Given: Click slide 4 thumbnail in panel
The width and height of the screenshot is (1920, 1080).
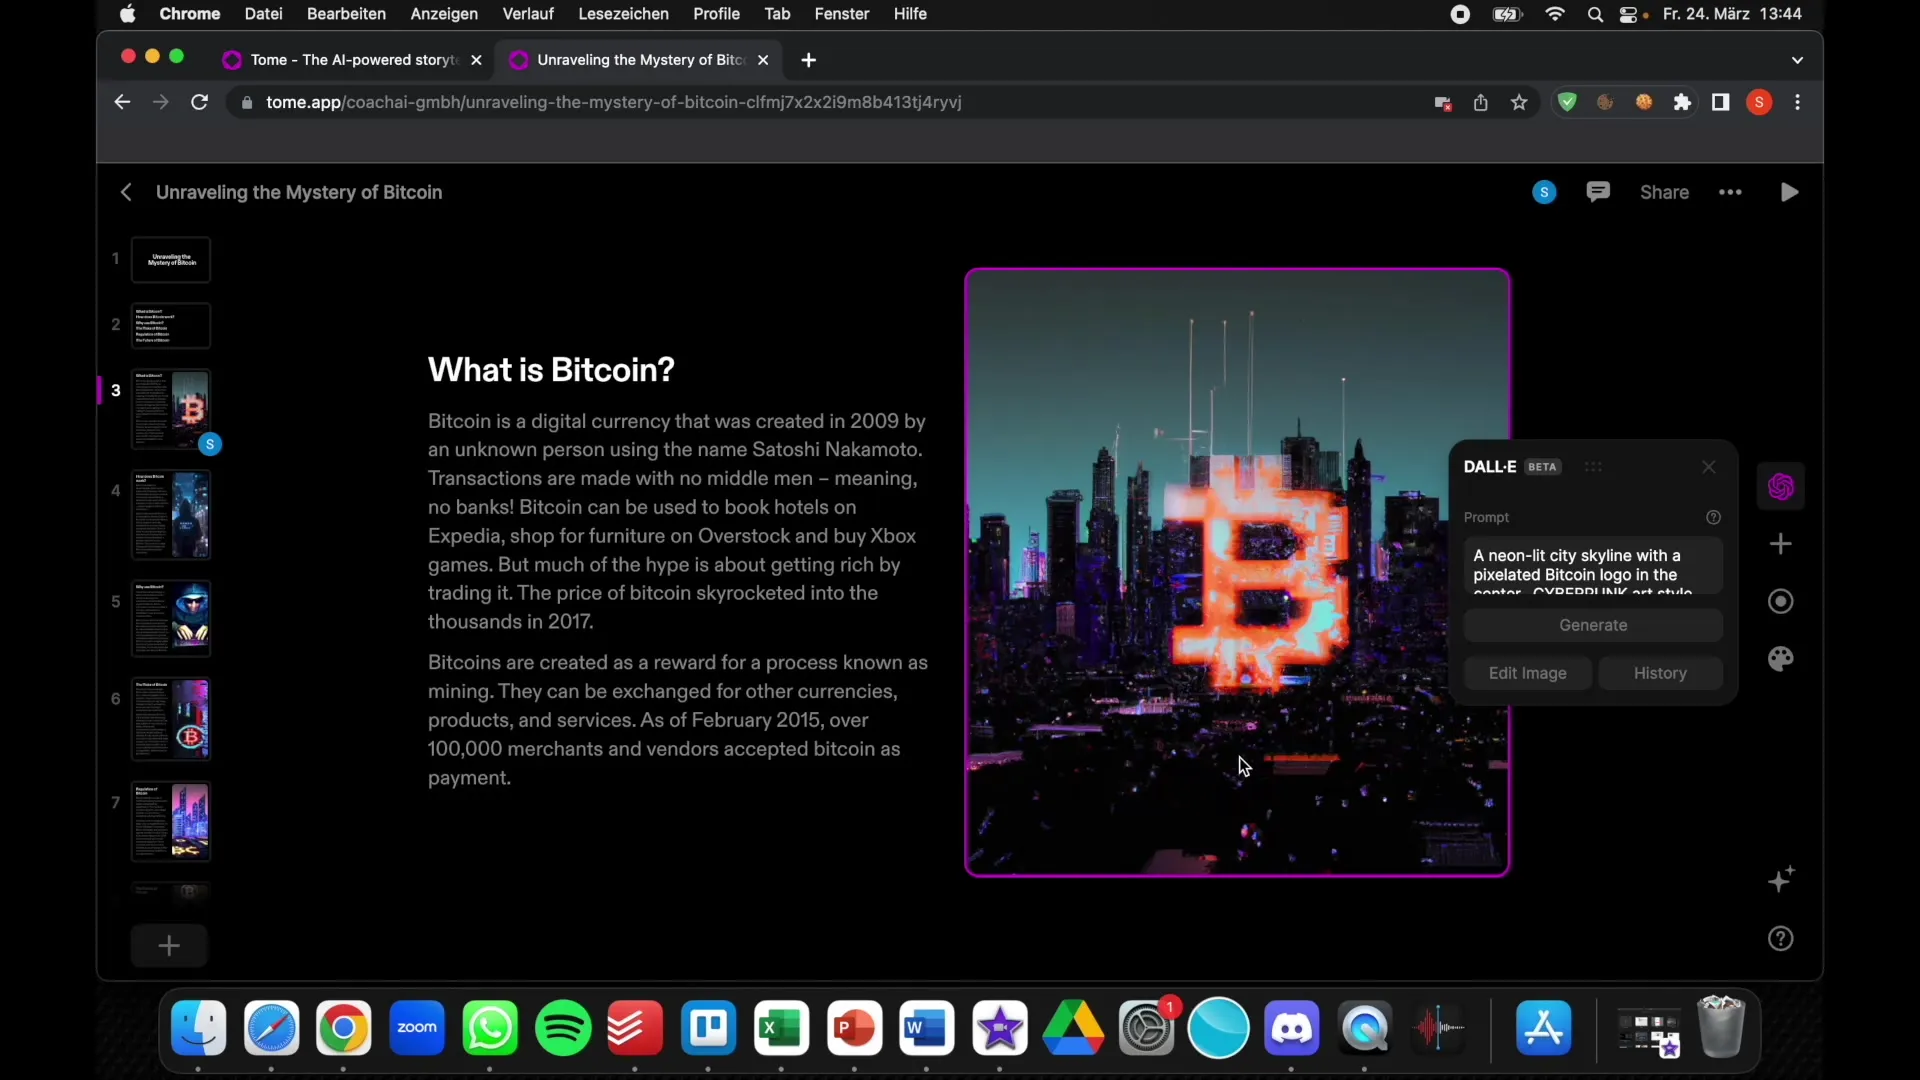Looking at the screenshot, I should click(x=169, y=516).
